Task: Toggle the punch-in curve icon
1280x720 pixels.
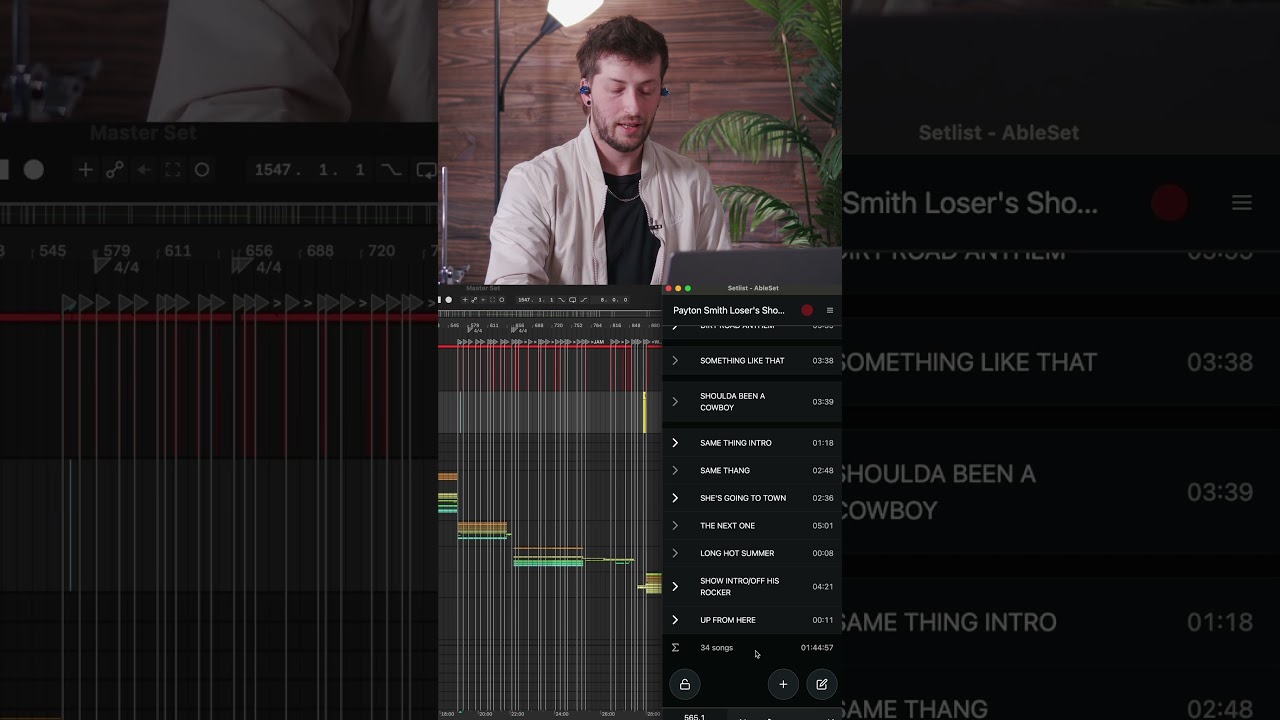Action: coord(562,300)
